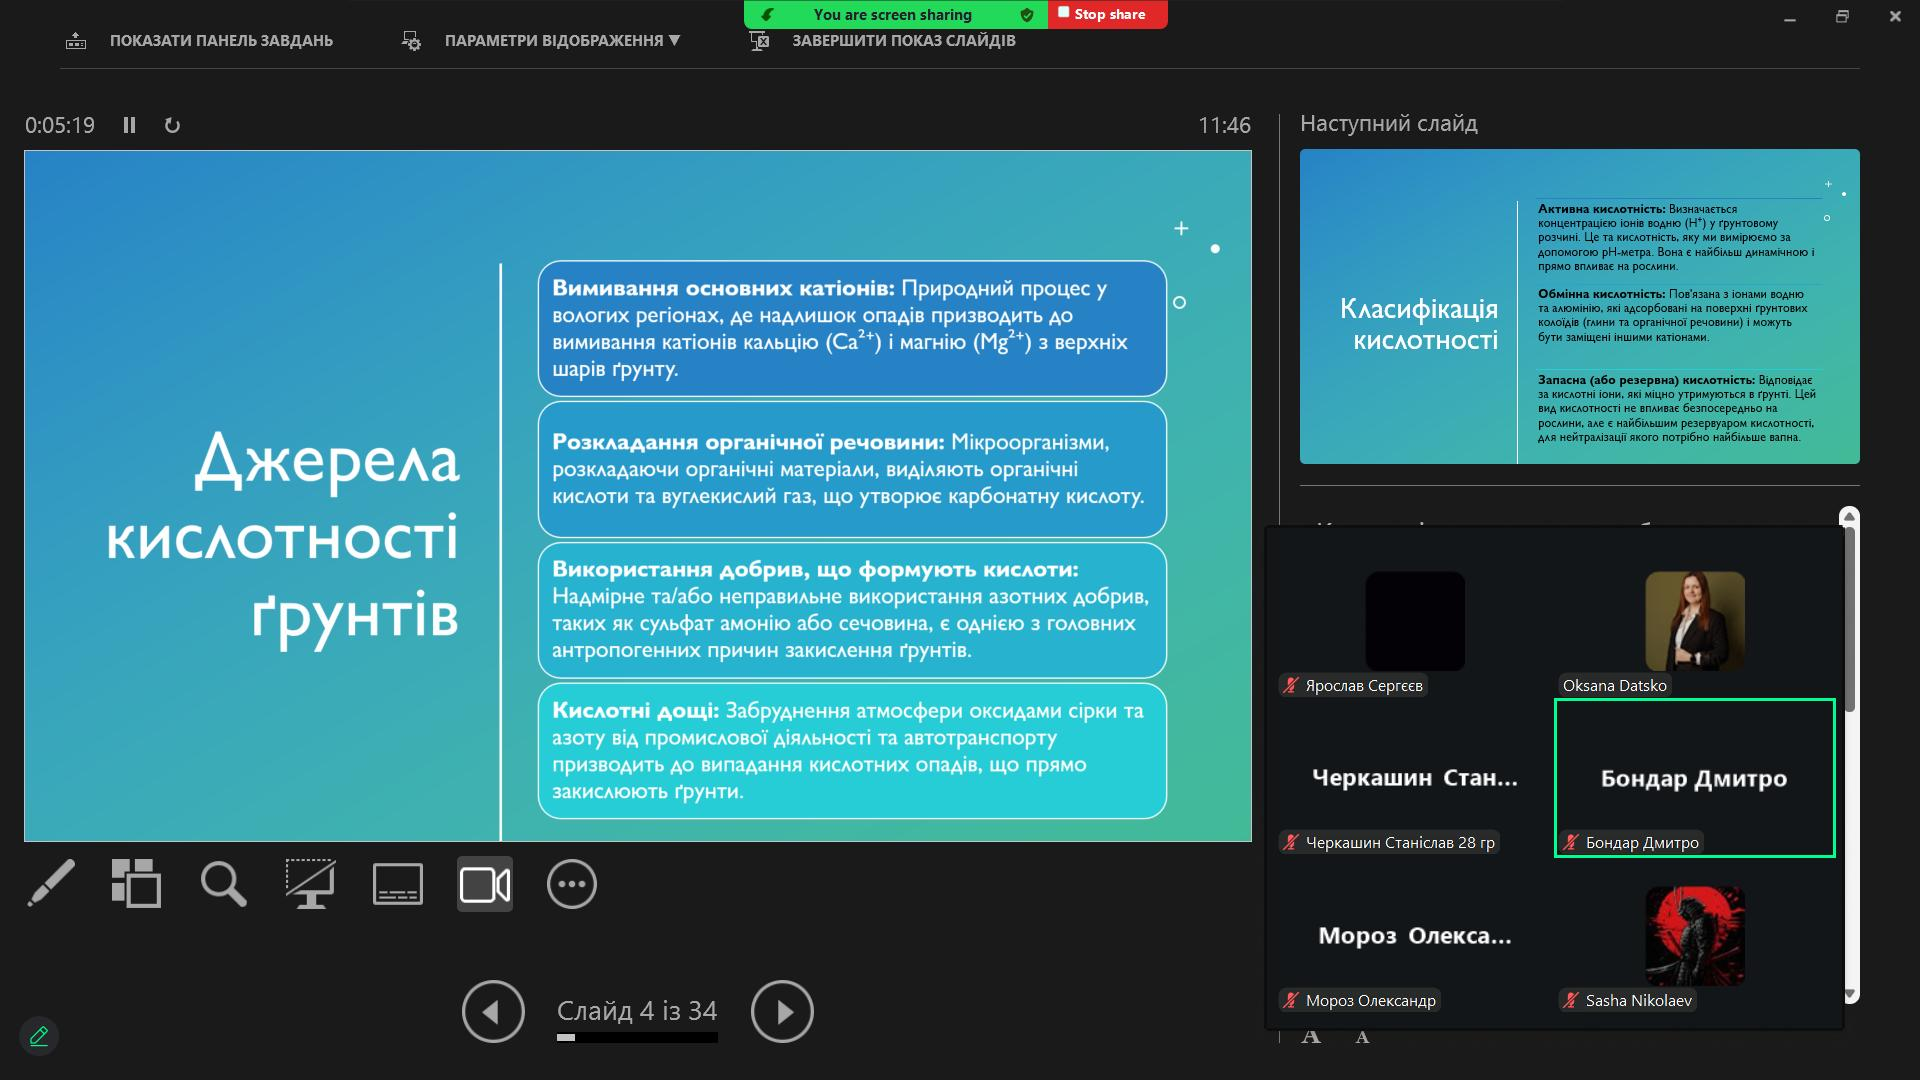This screenshot has height=1080, width=1920.
Task: Toggle subtitles display icon
Action: tap(397, 884)
